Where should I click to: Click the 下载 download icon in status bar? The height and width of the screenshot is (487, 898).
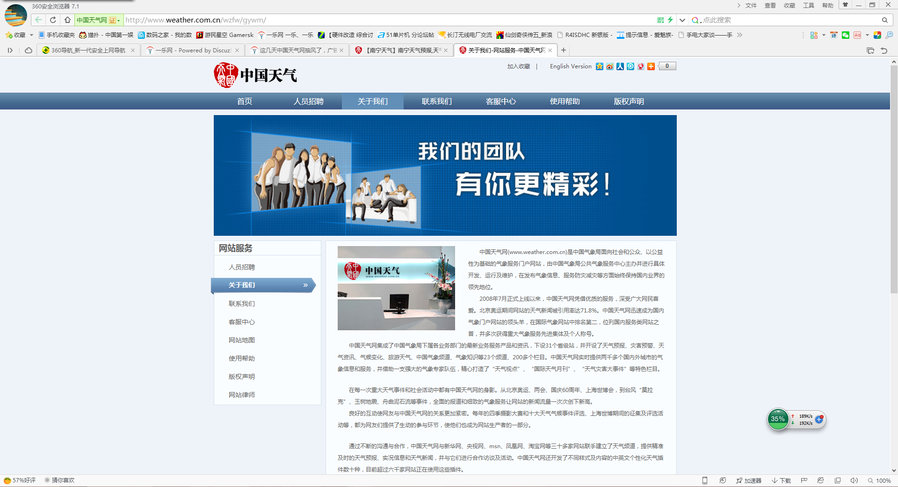(781, 481)
